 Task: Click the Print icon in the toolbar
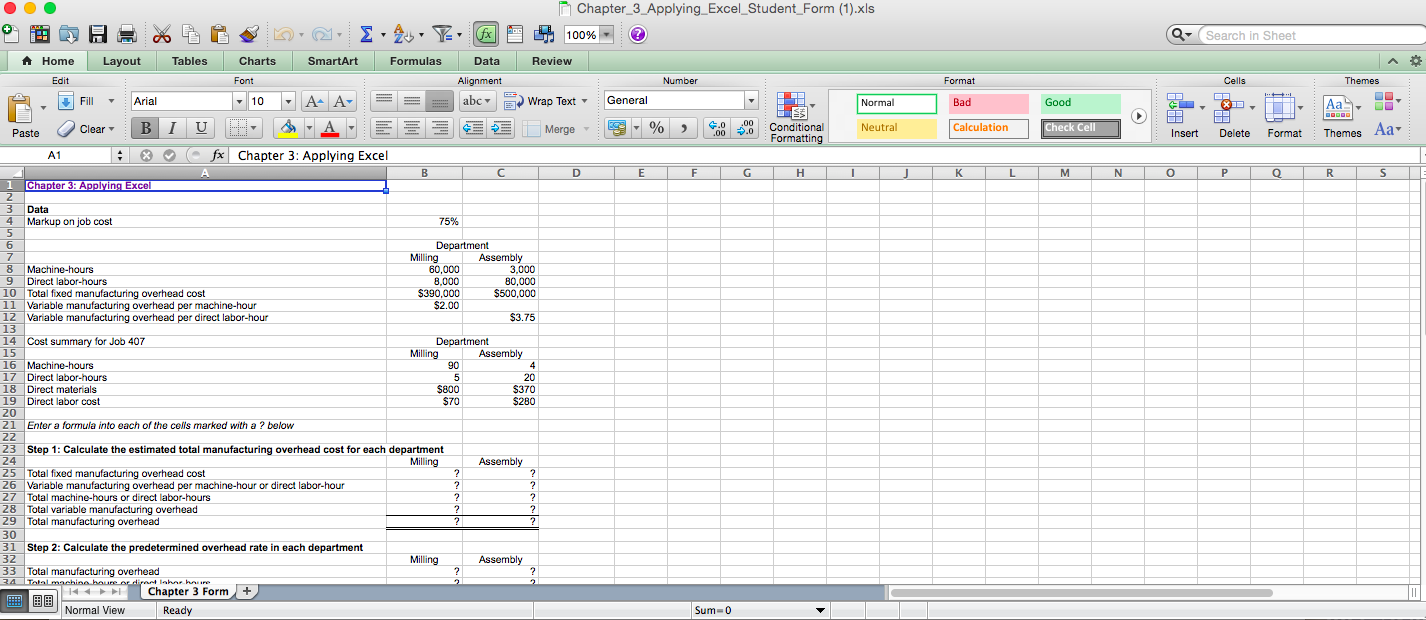pos(126,33)
